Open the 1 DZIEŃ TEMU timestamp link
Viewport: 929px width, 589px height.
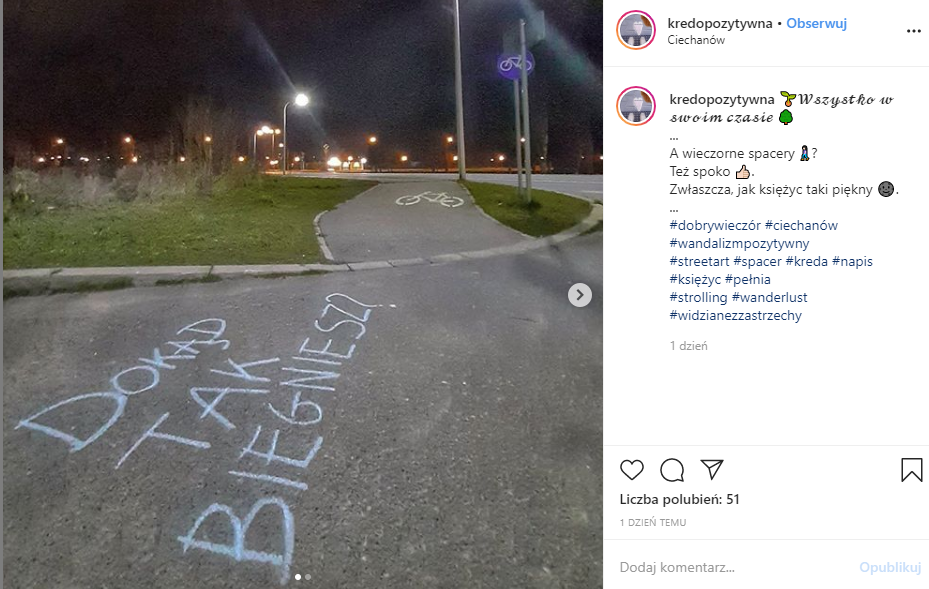coord(653,523)
